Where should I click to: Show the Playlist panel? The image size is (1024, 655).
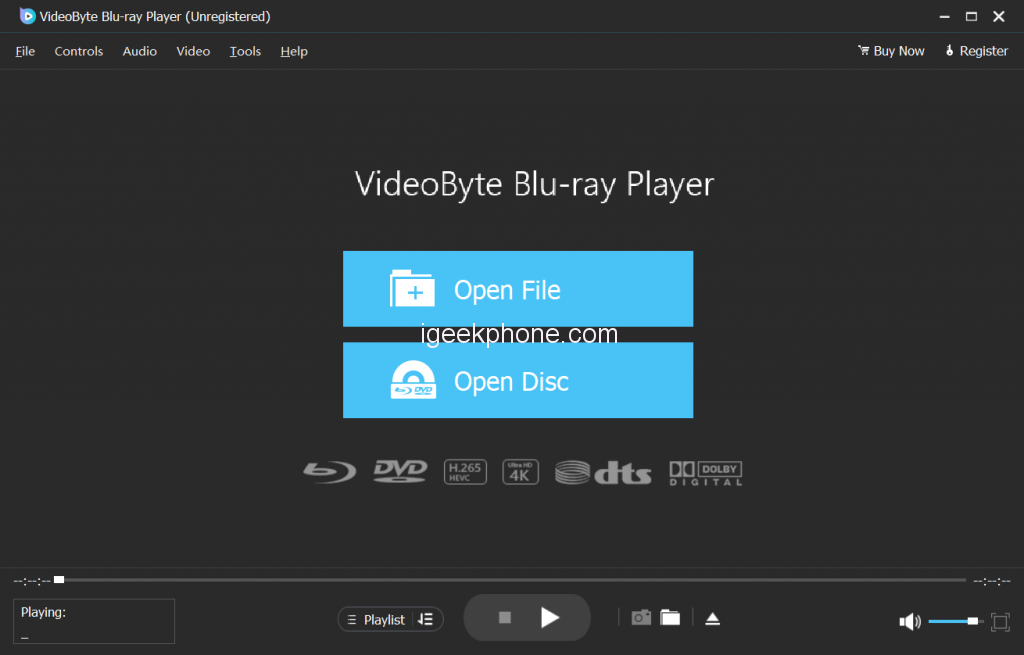tap(376, 620)
